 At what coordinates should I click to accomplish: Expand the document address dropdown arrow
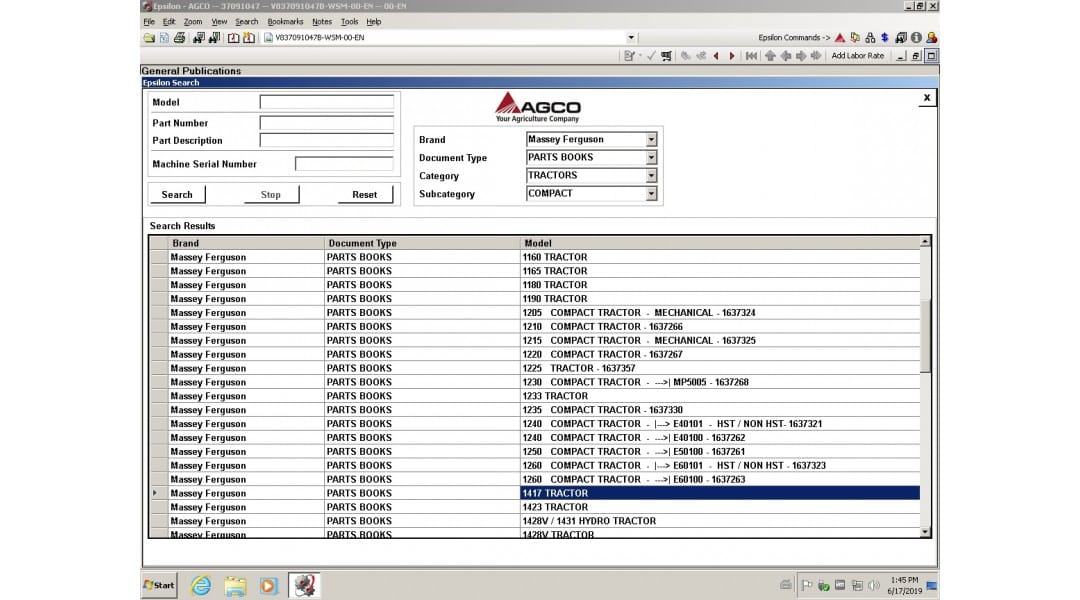click(x=631, y=38)
